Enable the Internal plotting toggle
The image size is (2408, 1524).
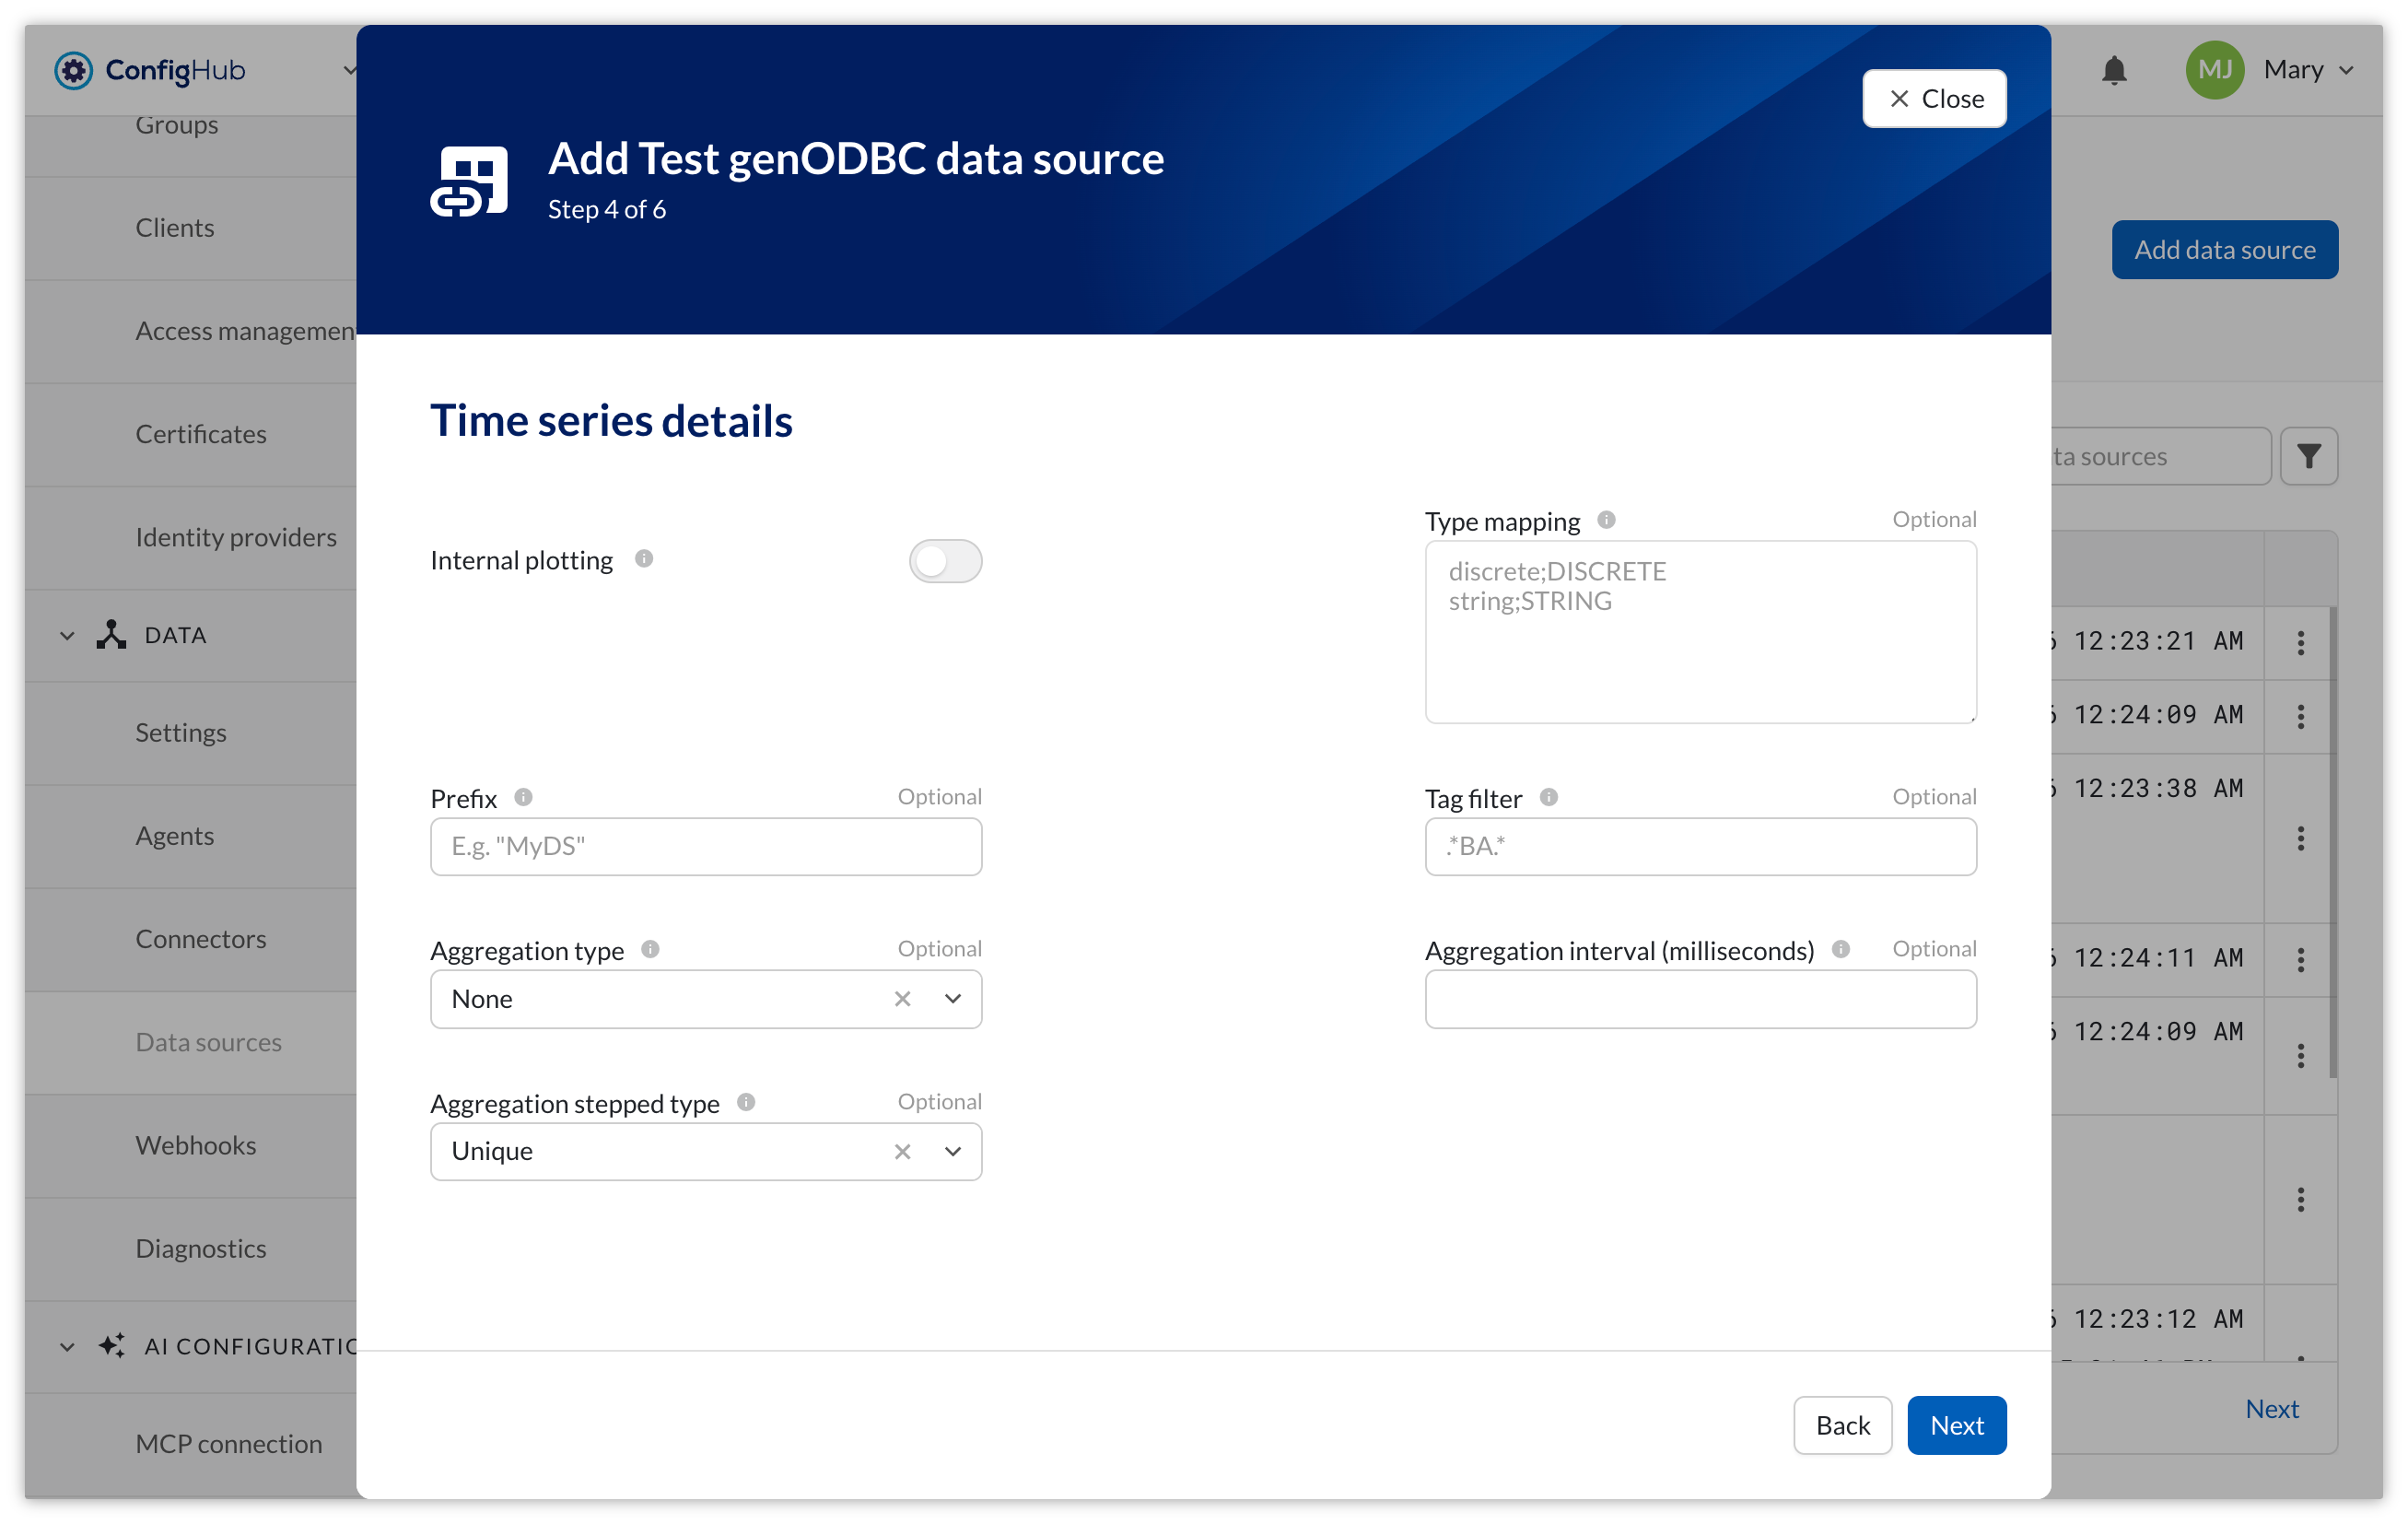(945, 561)
